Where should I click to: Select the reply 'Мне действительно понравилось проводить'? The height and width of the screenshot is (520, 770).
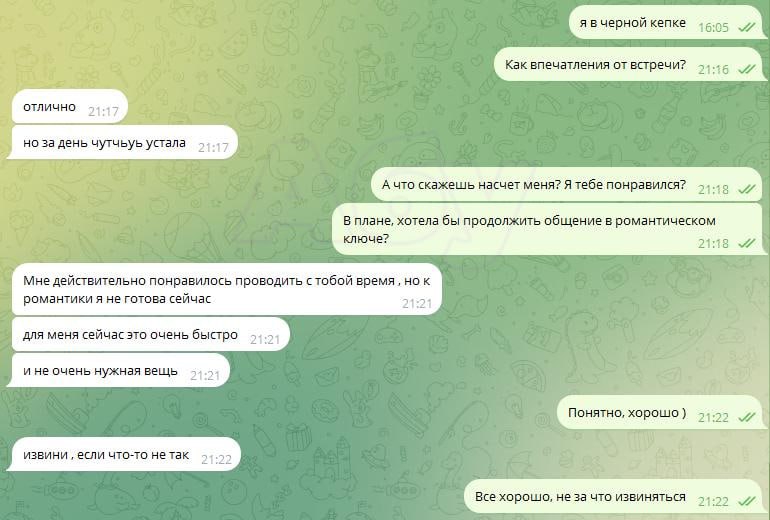(x=226, y=289)
